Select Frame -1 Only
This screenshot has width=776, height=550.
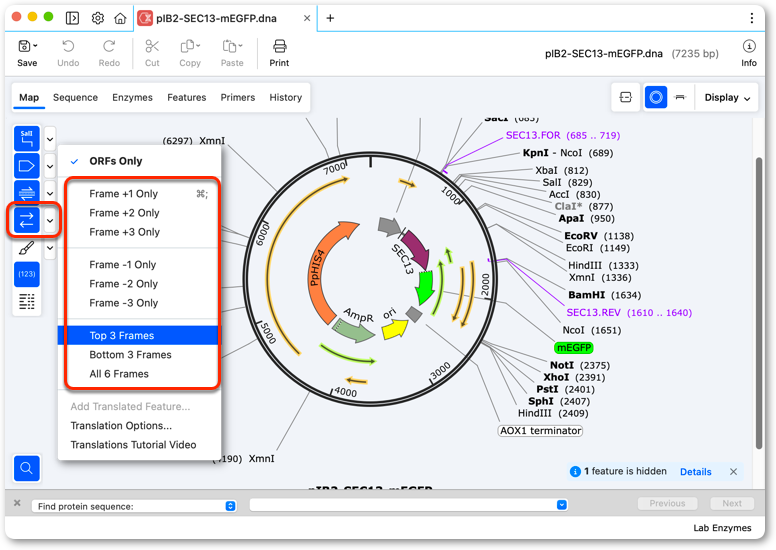click(x=139, y=265)
